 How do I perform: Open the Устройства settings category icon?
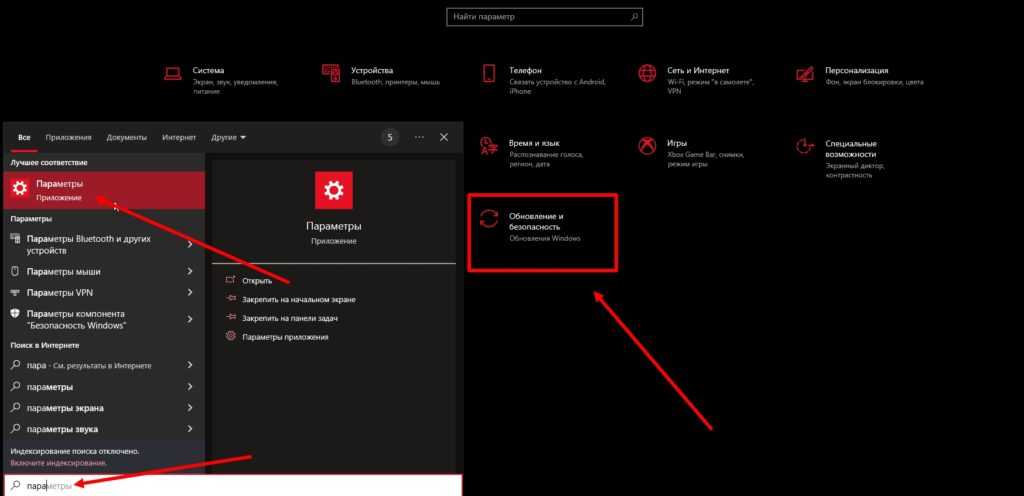(x=331, y=73)
